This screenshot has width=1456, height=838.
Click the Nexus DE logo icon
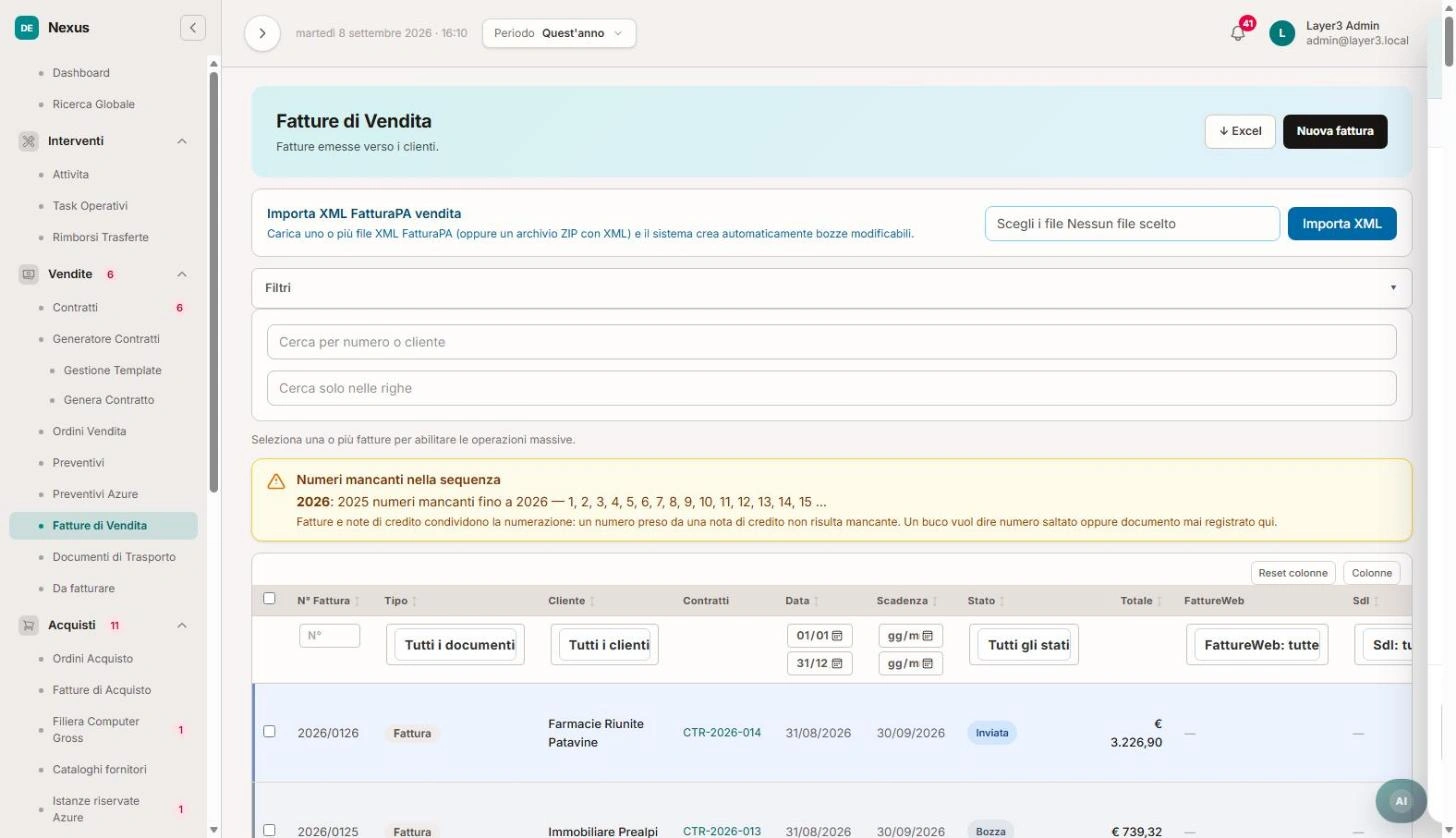point(27,28)
